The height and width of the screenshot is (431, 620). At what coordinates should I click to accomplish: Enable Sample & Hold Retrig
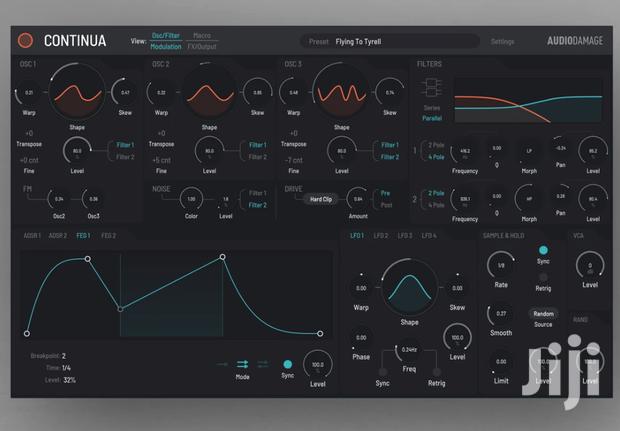(543, 277)
